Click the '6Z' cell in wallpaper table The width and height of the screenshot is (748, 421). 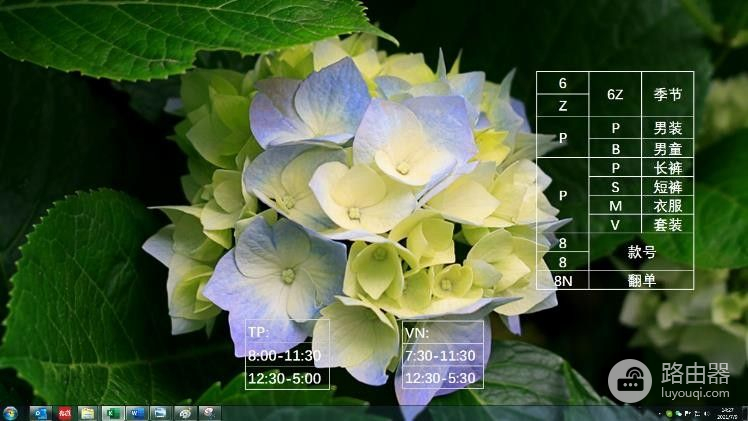615,94
